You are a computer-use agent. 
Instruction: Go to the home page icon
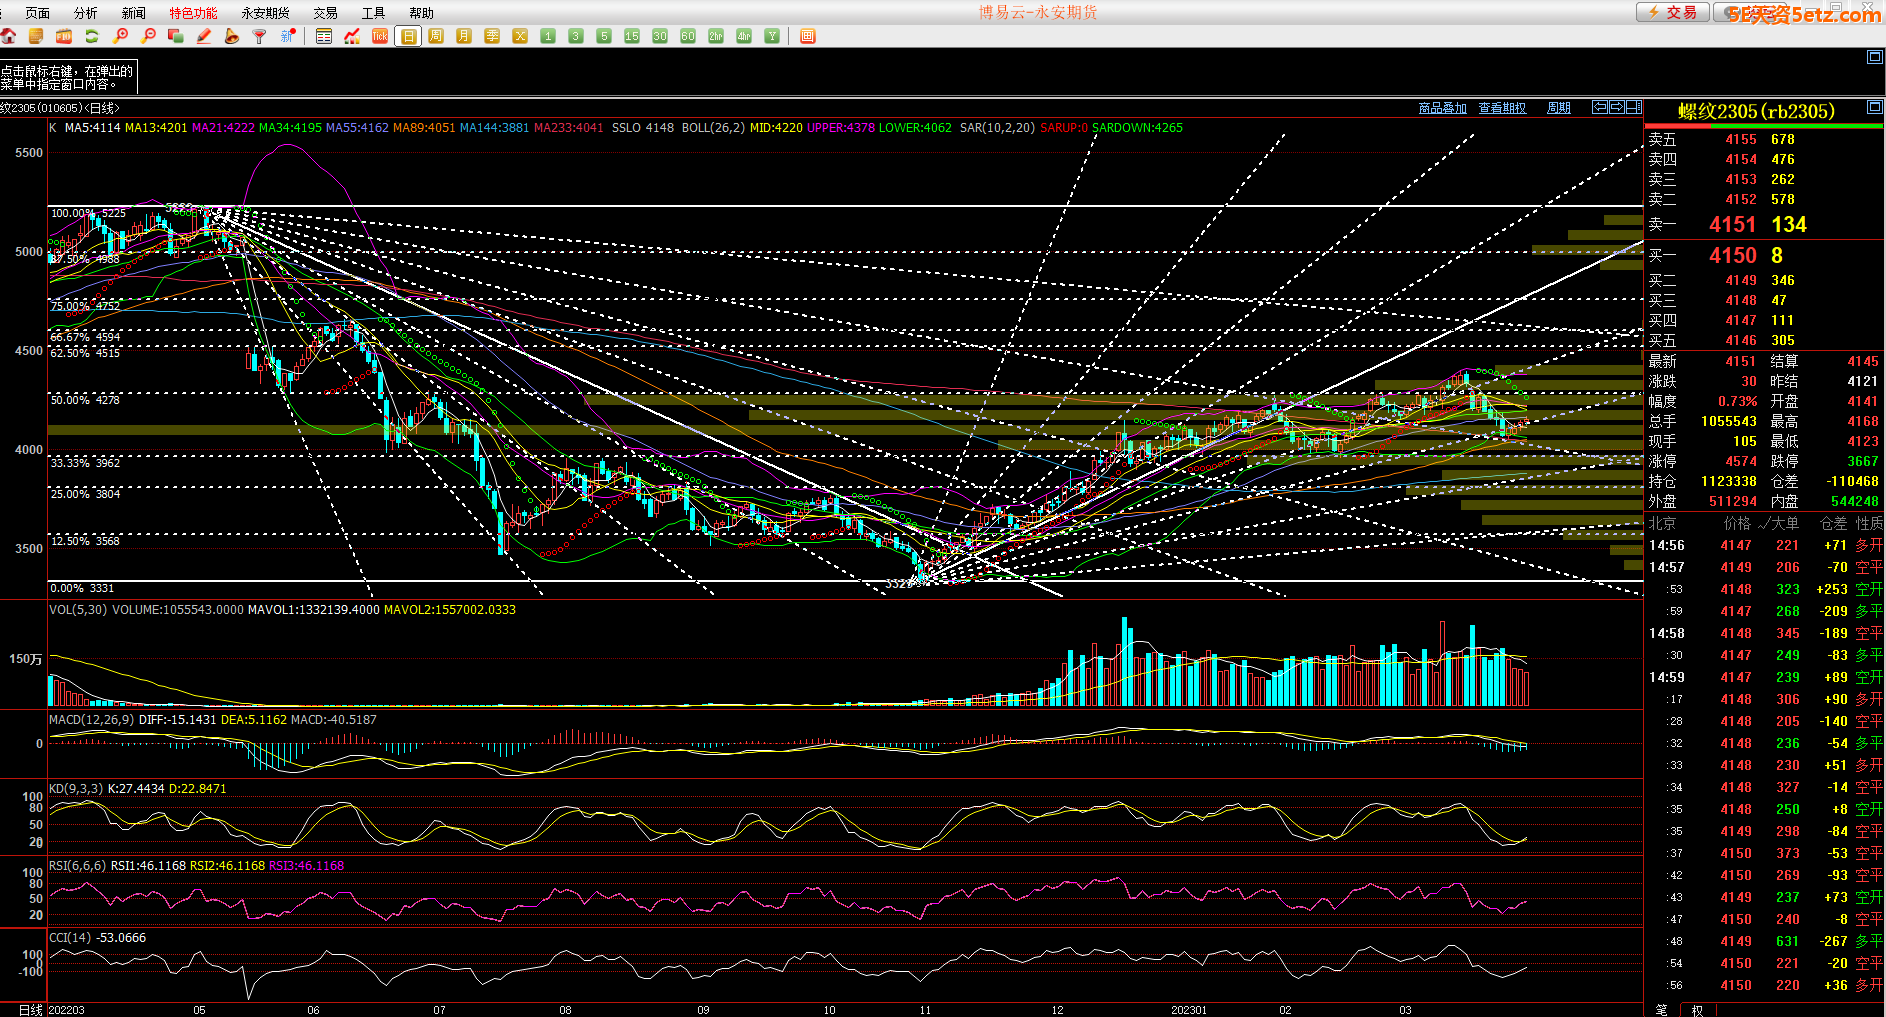(9, 36)
